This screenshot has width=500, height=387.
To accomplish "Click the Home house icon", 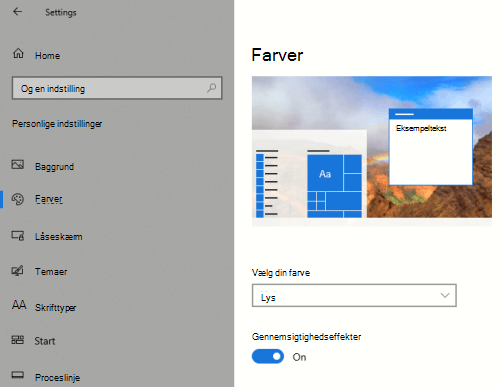I will [x=18, y=53].
